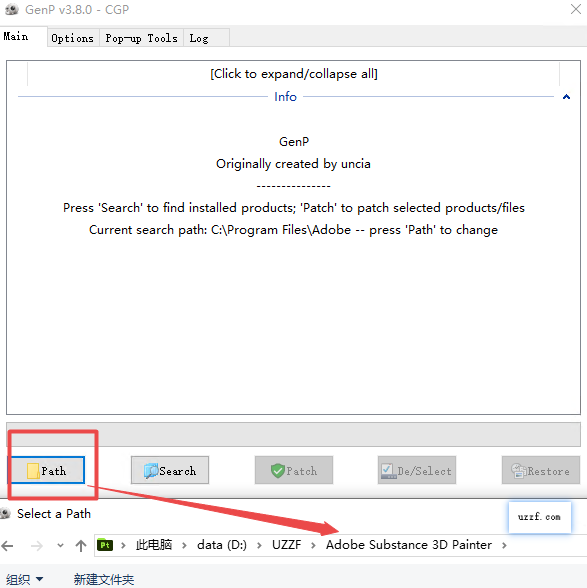Open the 组织 dropdown menu

tap(24, 579)
